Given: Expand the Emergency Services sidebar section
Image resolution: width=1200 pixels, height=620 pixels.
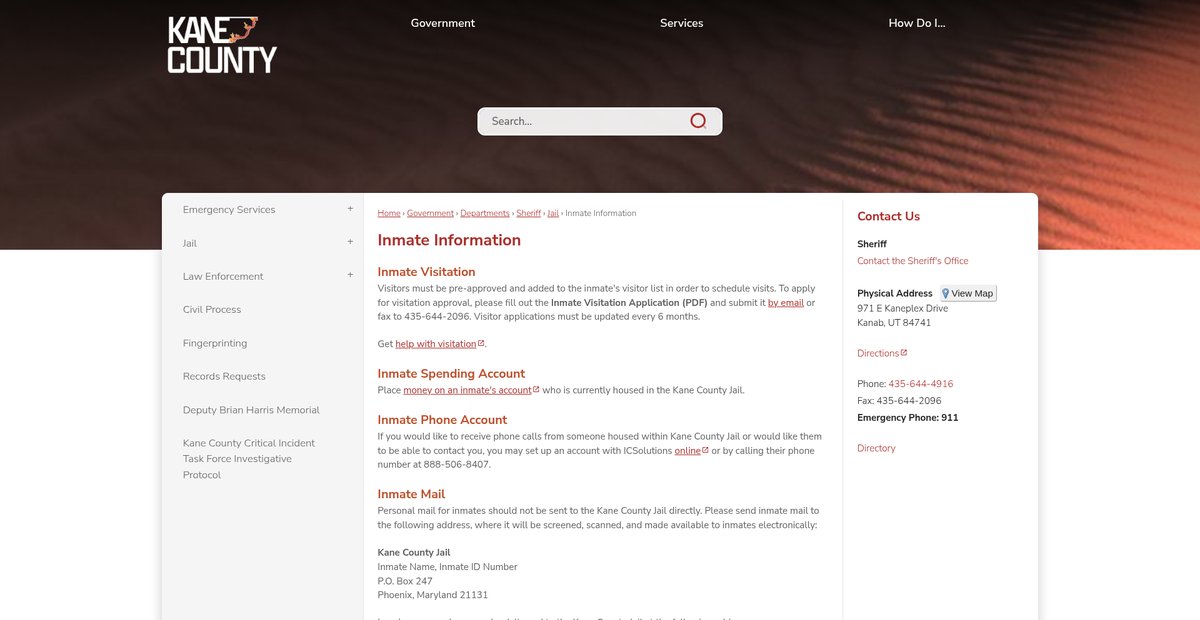Looking at the screenshot, I should [350, 209].
